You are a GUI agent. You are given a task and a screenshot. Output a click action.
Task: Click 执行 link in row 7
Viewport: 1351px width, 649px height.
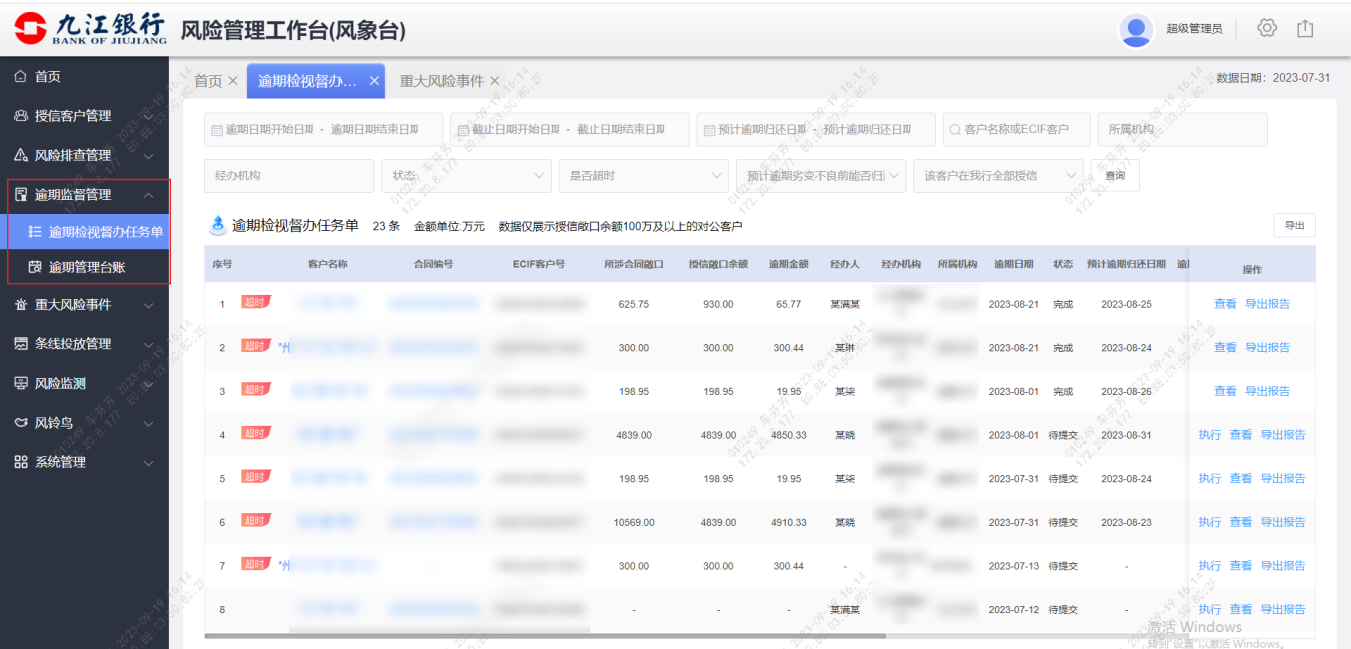point(1210,566)
